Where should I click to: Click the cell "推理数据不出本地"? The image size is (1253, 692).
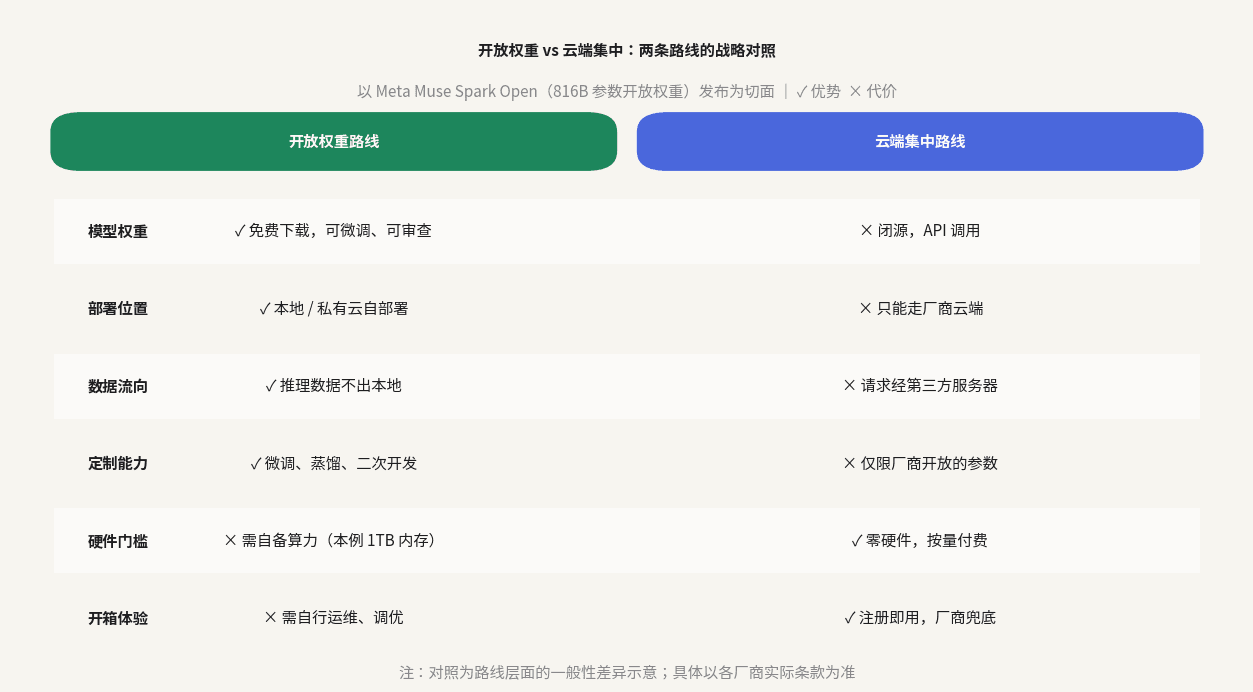click(x=333, y=385)
